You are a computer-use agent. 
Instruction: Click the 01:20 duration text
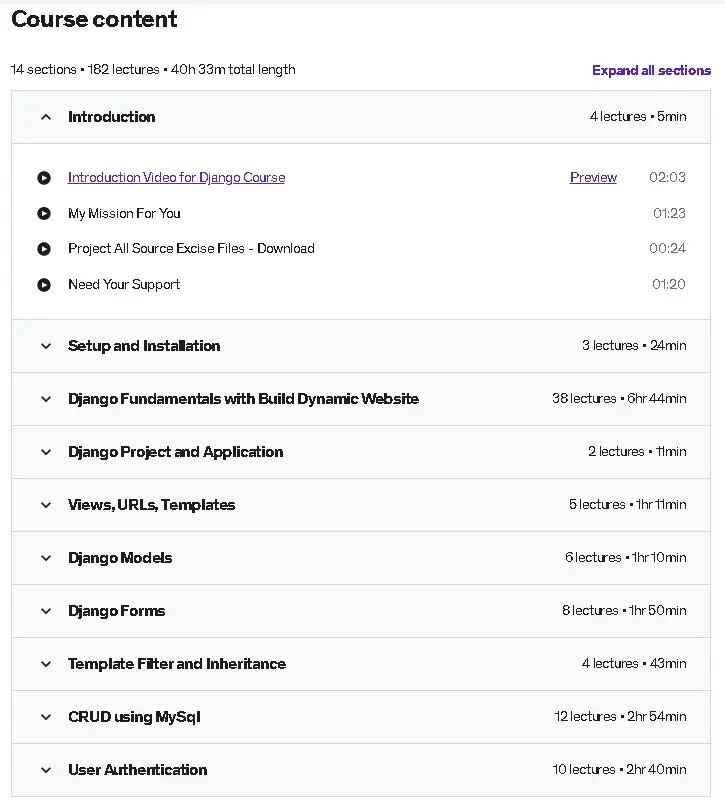coord(669,284)
